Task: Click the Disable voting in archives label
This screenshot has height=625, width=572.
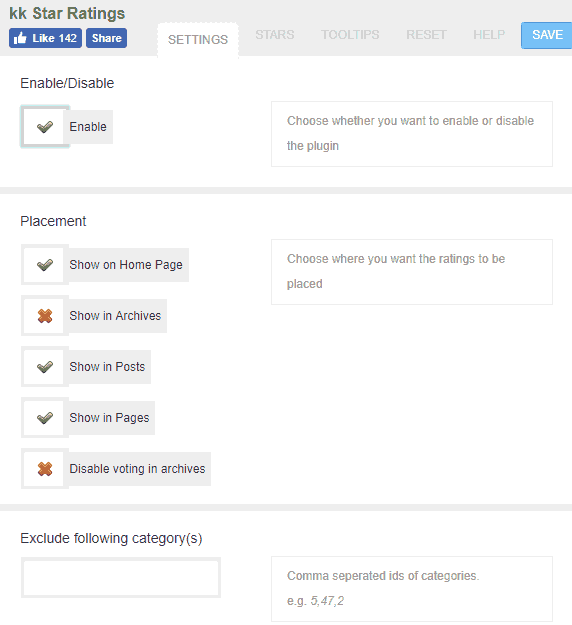Action: pyautogui.click(x=138, y=469)
